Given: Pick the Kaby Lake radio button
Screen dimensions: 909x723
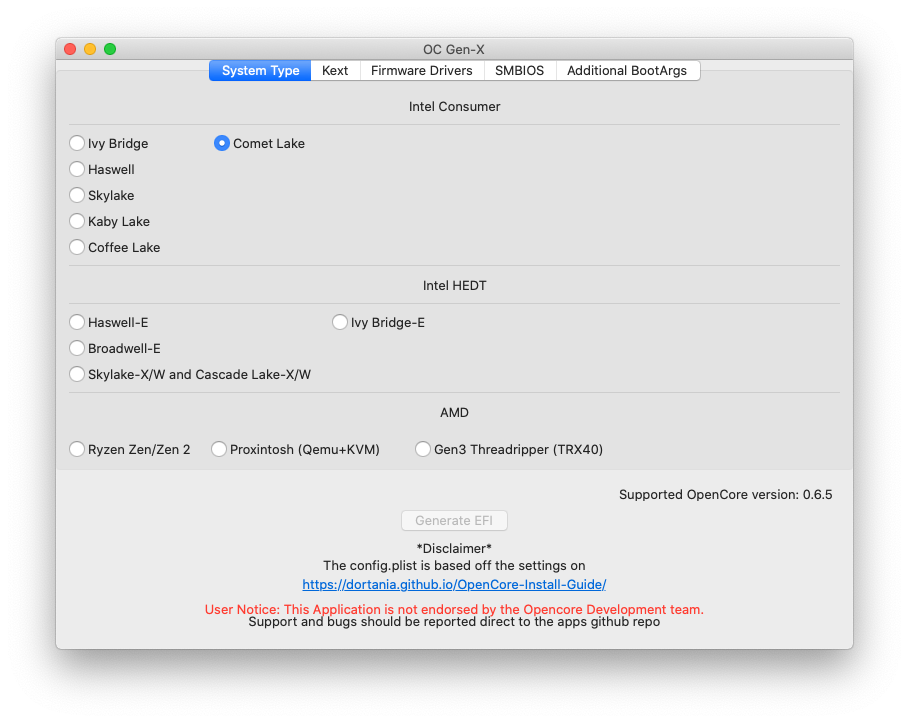Looking at the screenshot, I should [x=77, y=221].
